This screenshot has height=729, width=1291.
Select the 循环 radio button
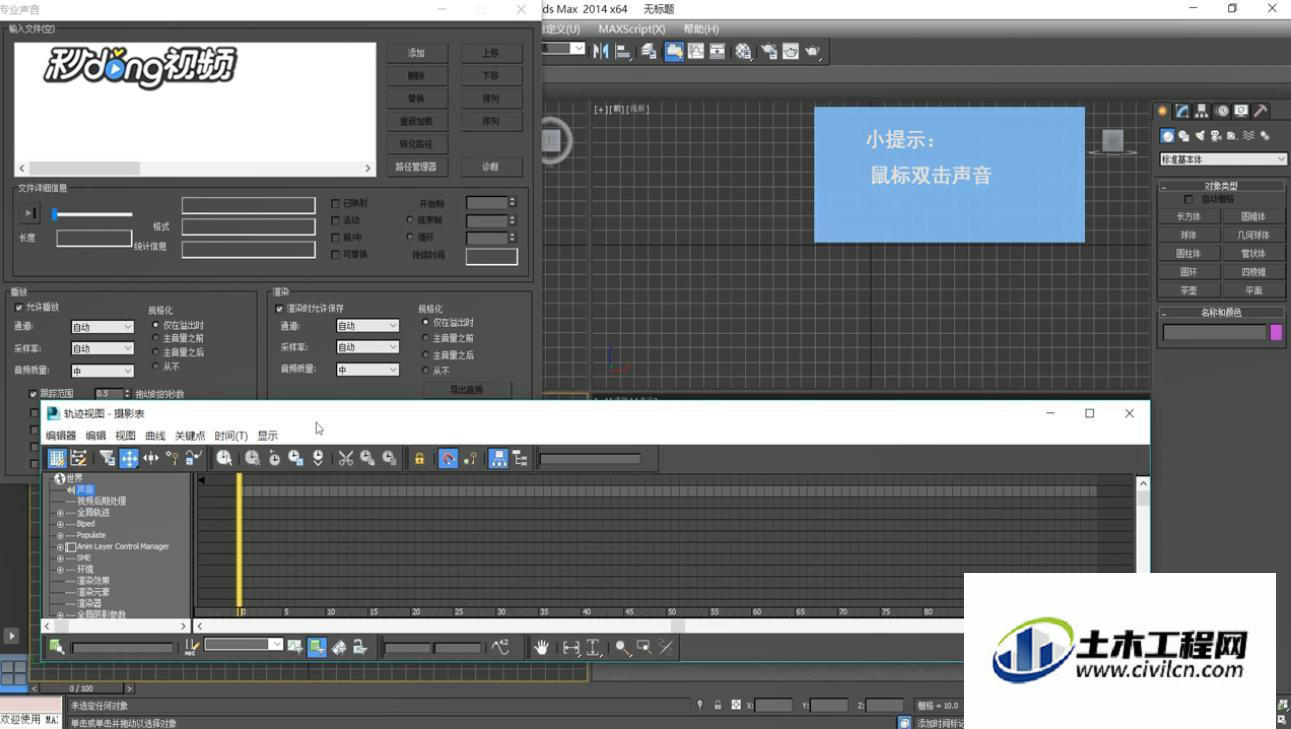click(410, 237)
